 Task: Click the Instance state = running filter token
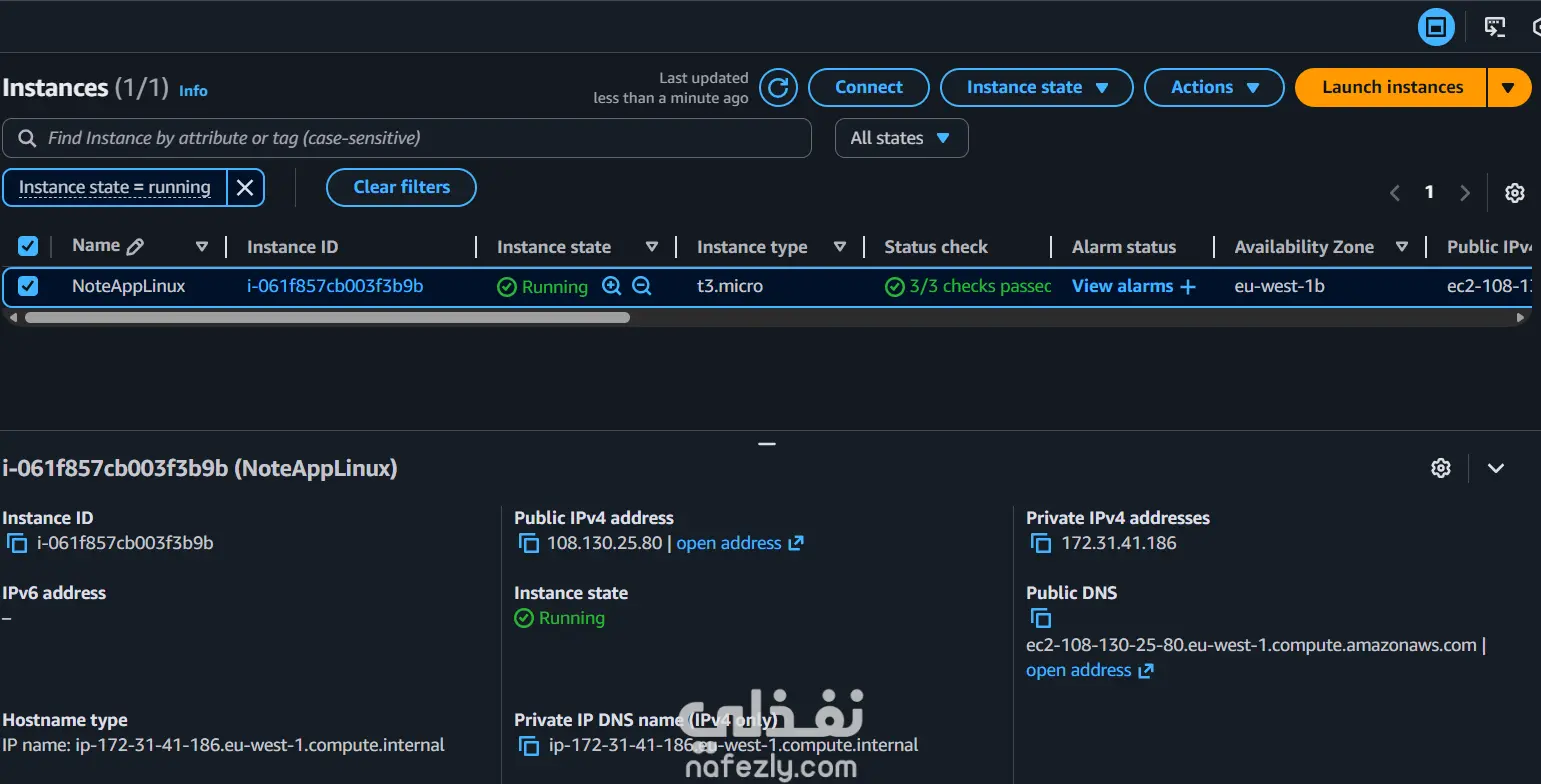(x=115, y=187)
